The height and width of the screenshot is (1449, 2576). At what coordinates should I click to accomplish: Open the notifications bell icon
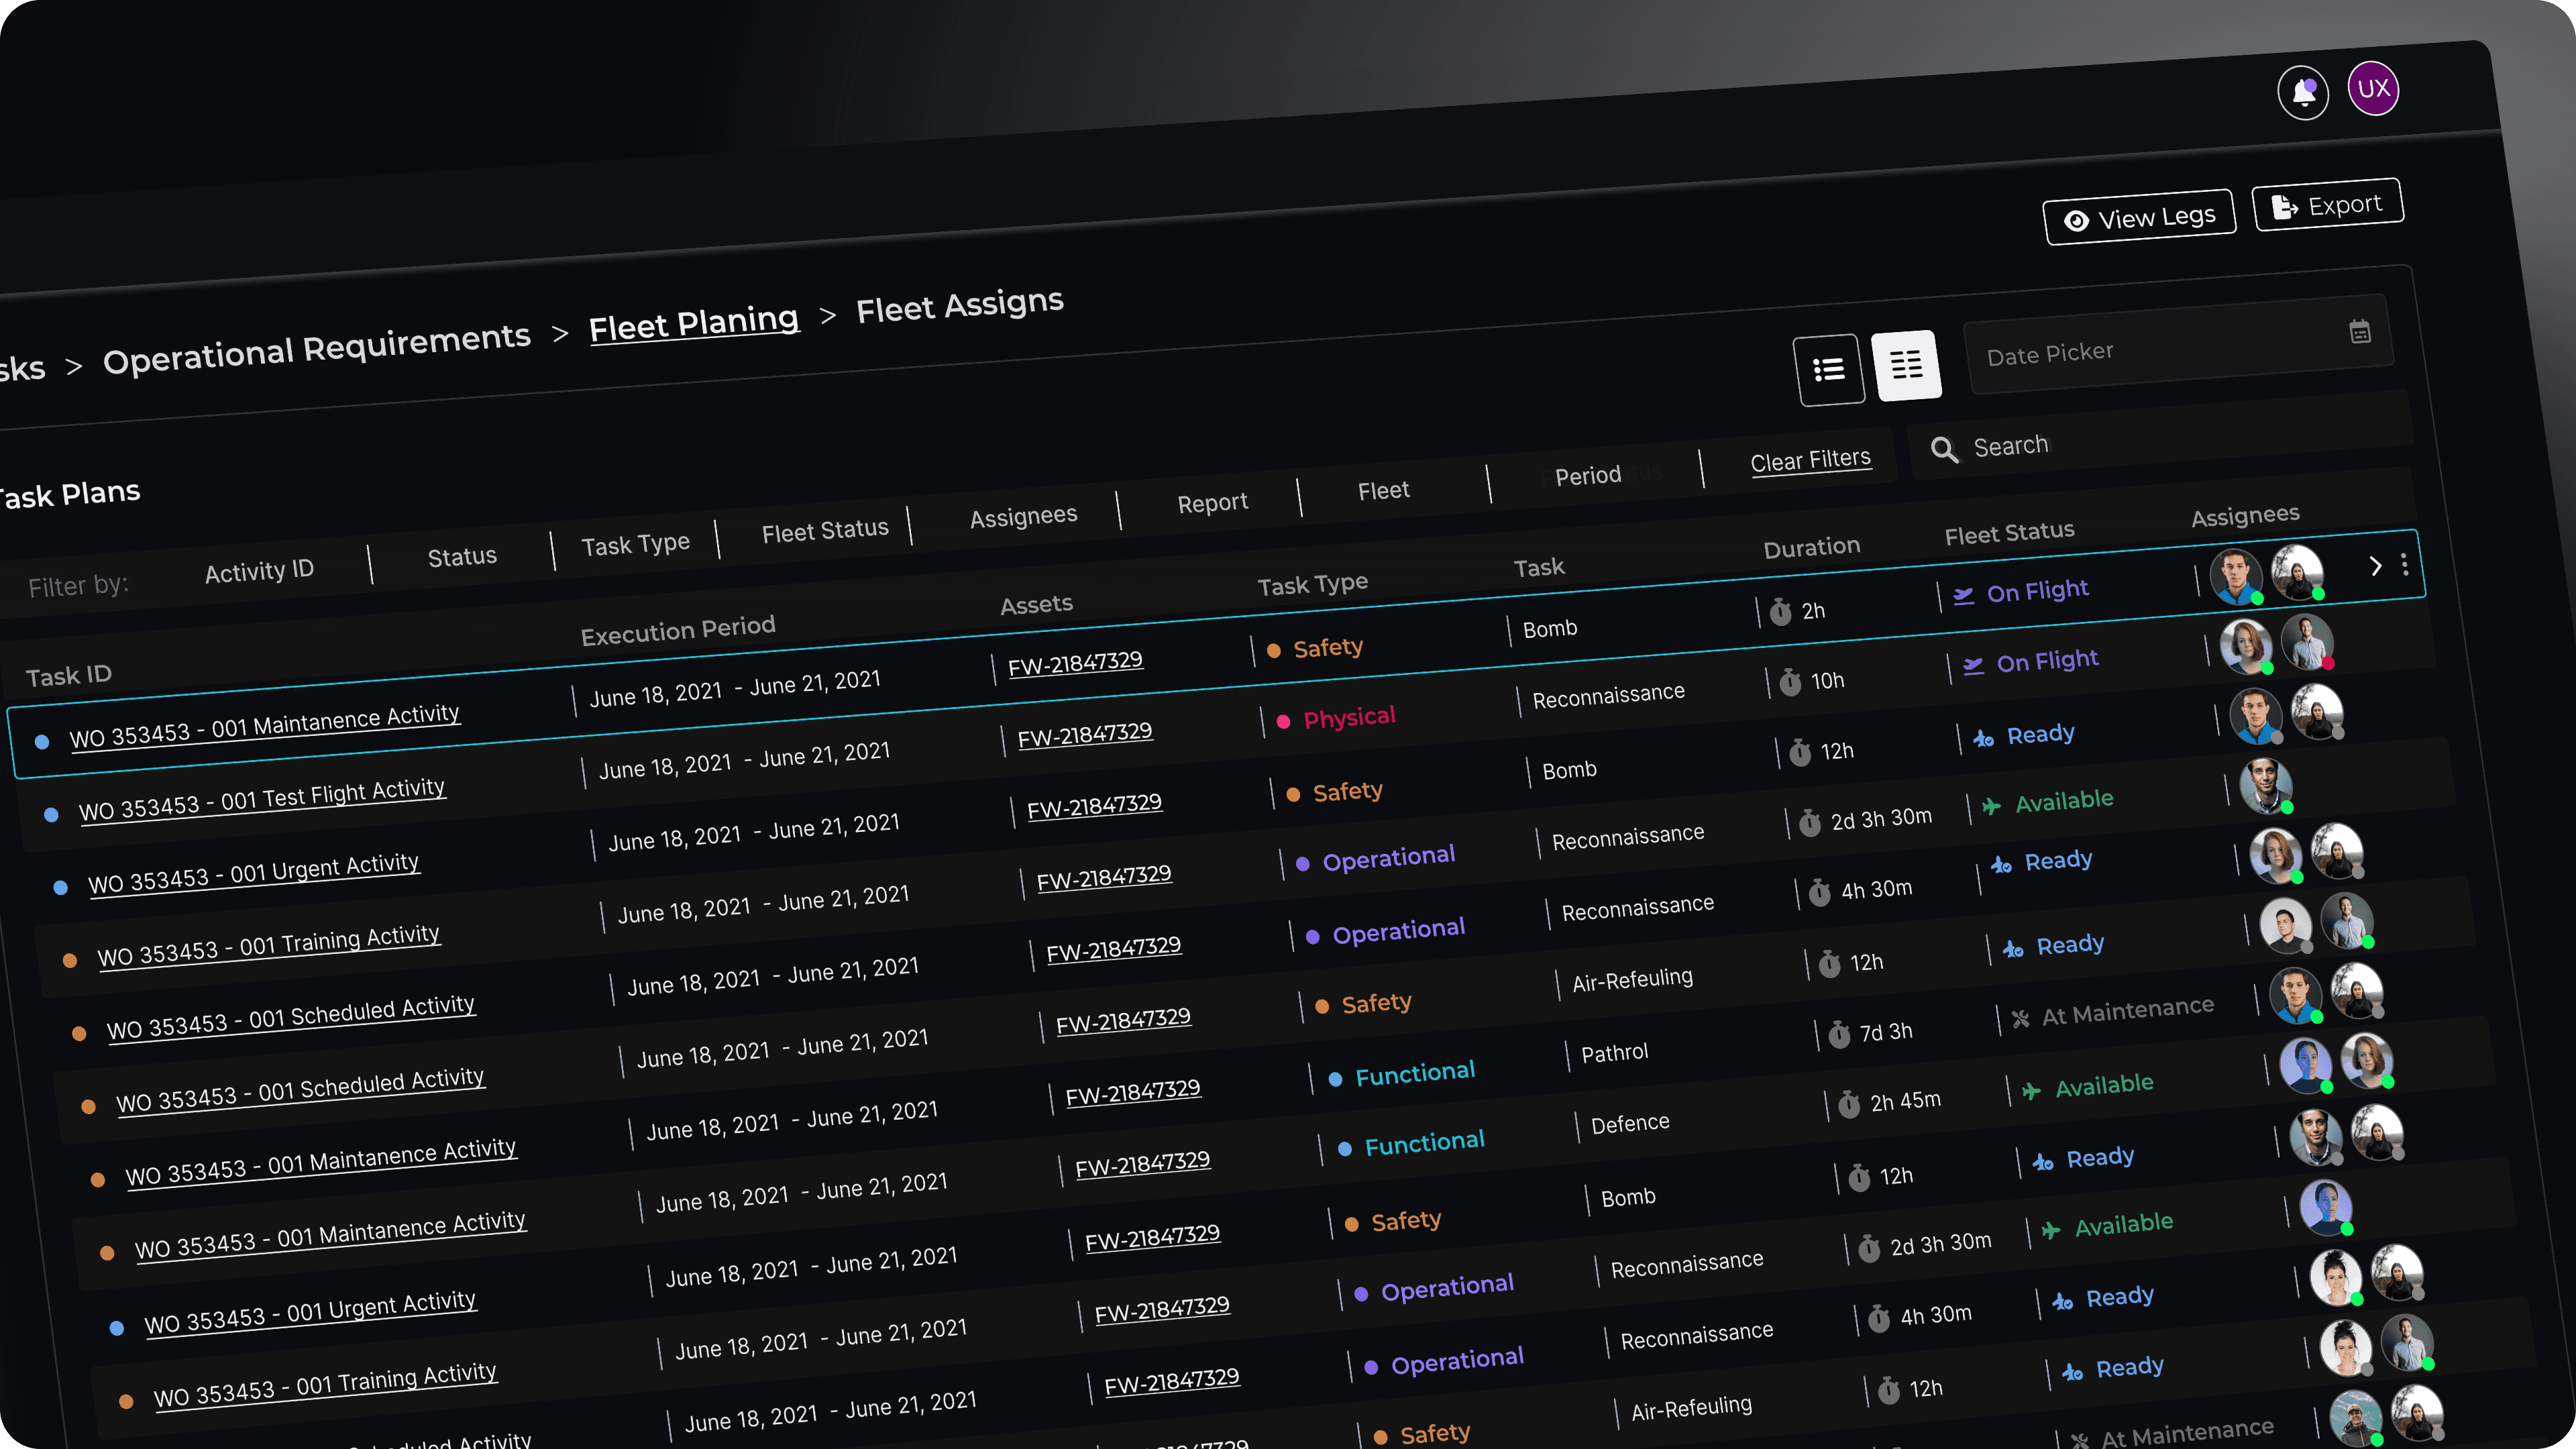pyautogui.click(x=2303, y=93)
